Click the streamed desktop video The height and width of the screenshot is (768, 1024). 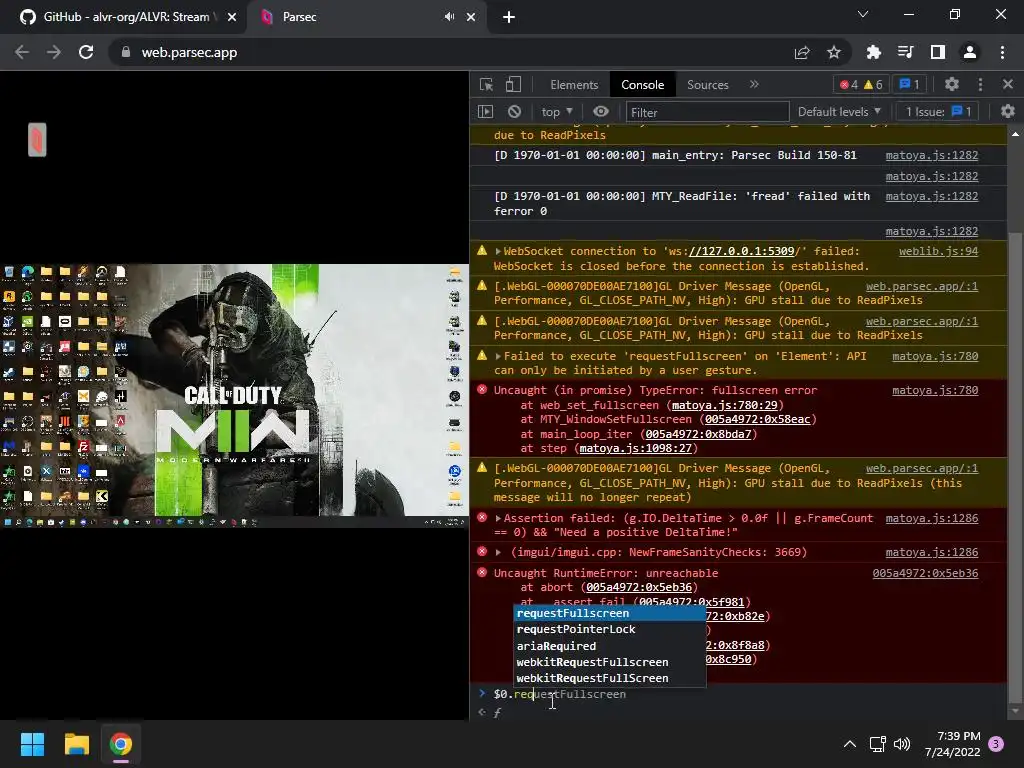[x=234, y=395]
